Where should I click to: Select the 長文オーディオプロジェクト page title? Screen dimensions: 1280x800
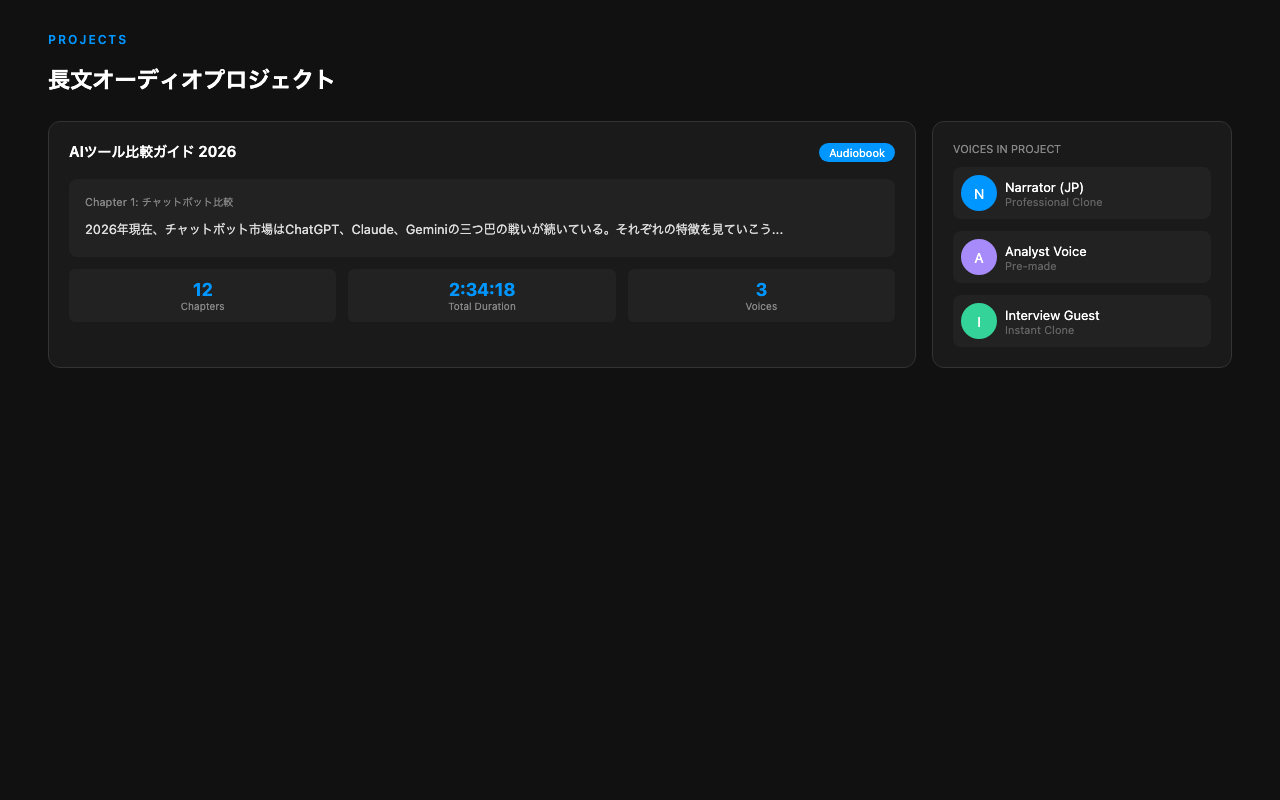pos(190,79)
